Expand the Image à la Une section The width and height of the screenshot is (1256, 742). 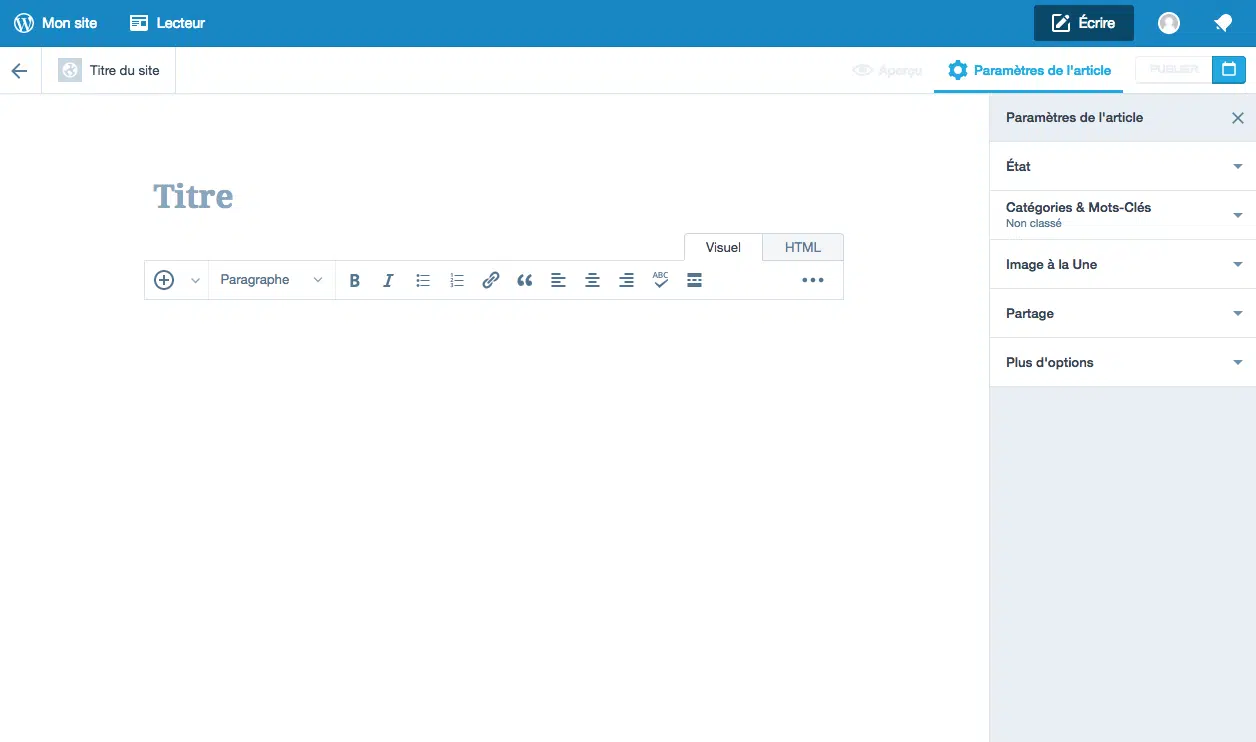pos(1122,265)
